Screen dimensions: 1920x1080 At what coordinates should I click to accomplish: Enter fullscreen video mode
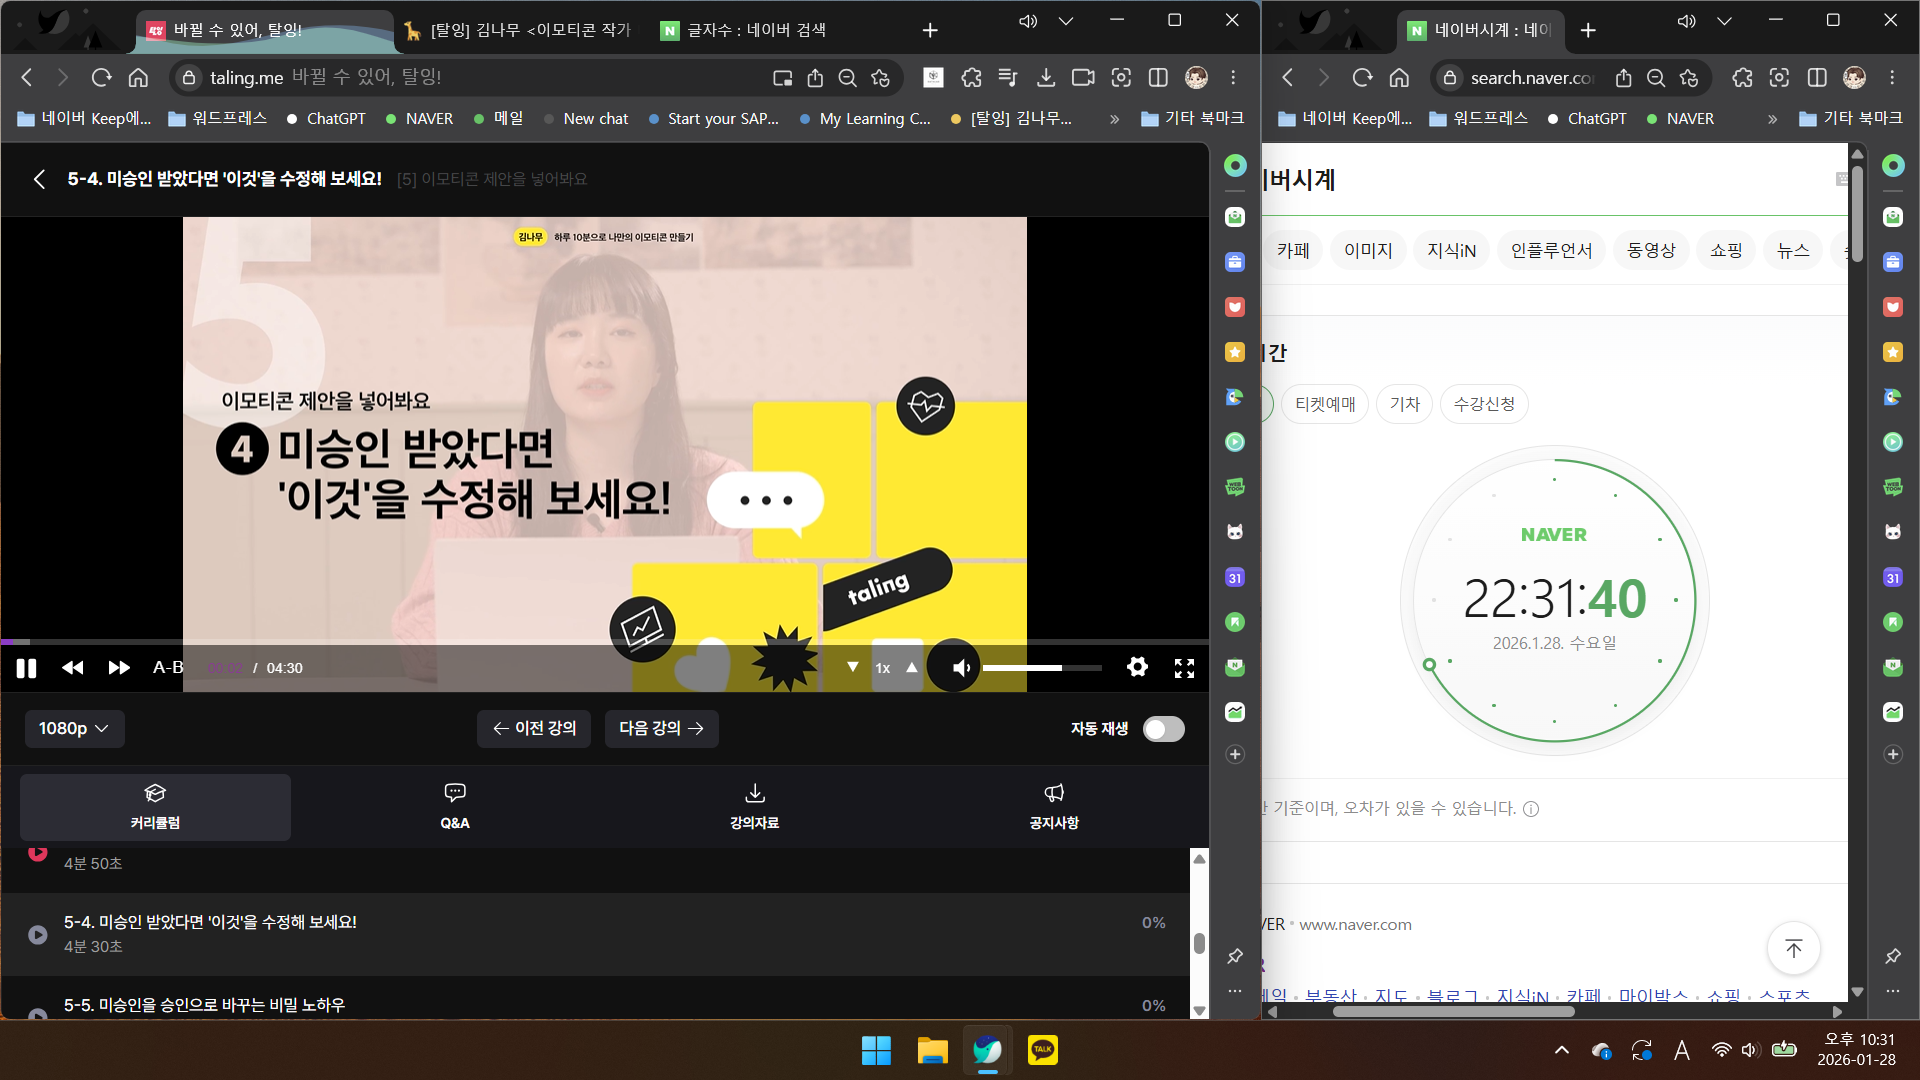pos(1184,668)
